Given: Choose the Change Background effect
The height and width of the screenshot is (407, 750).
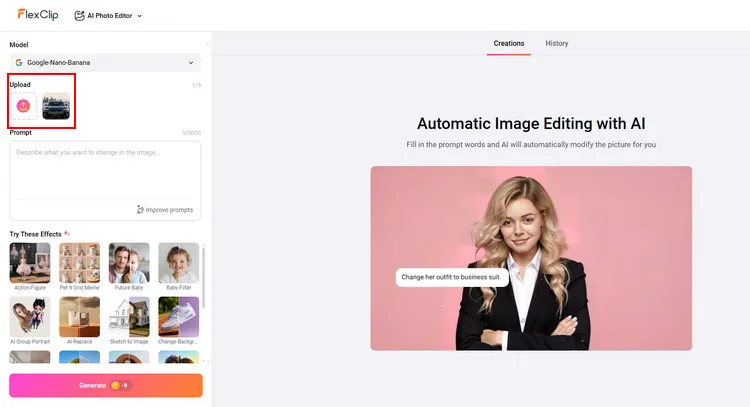Looking at the screenshot, I should click(x=179, y=320).
